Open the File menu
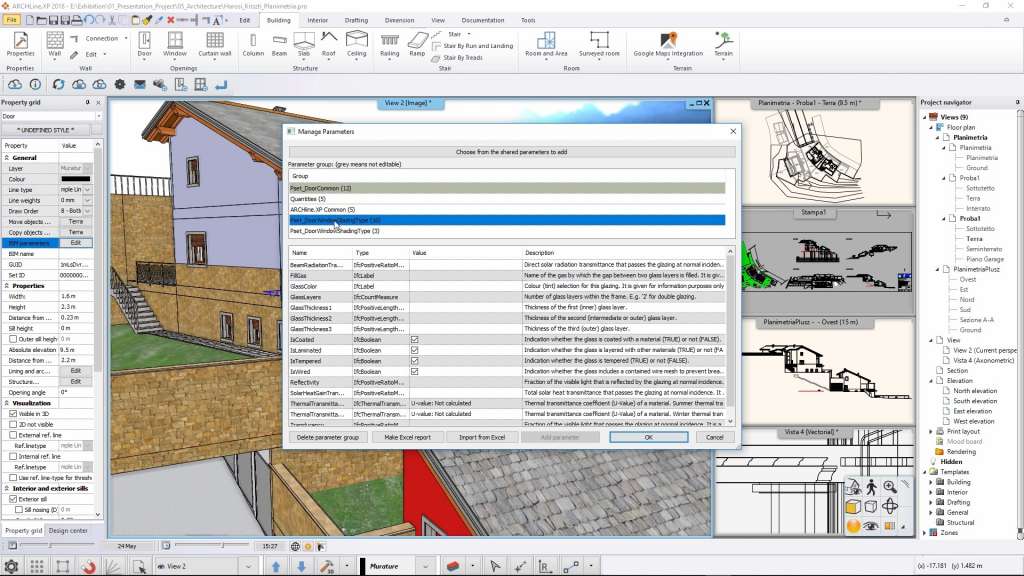Viewport: 1024px width, 576px height. point(12,20)
